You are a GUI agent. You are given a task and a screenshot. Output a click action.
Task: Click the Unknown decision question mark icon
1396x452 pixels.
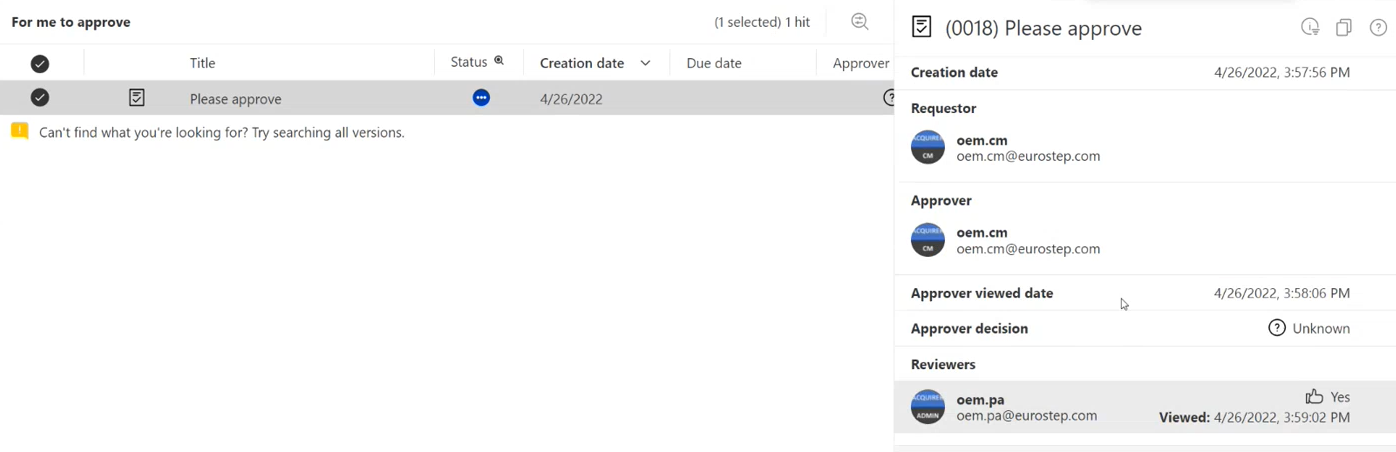pos(1277,328)
